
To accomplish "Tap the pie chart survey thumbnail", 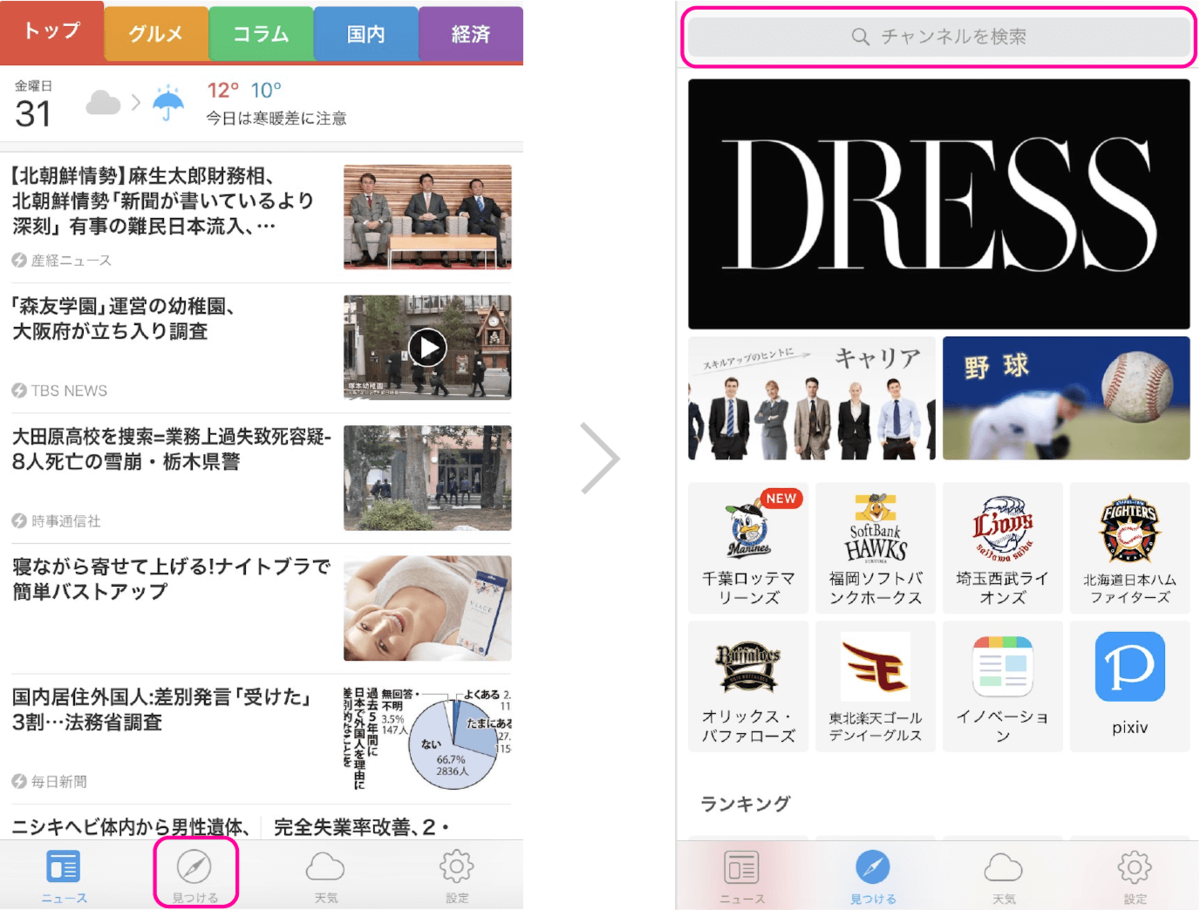I will click(x=427, y=738).
